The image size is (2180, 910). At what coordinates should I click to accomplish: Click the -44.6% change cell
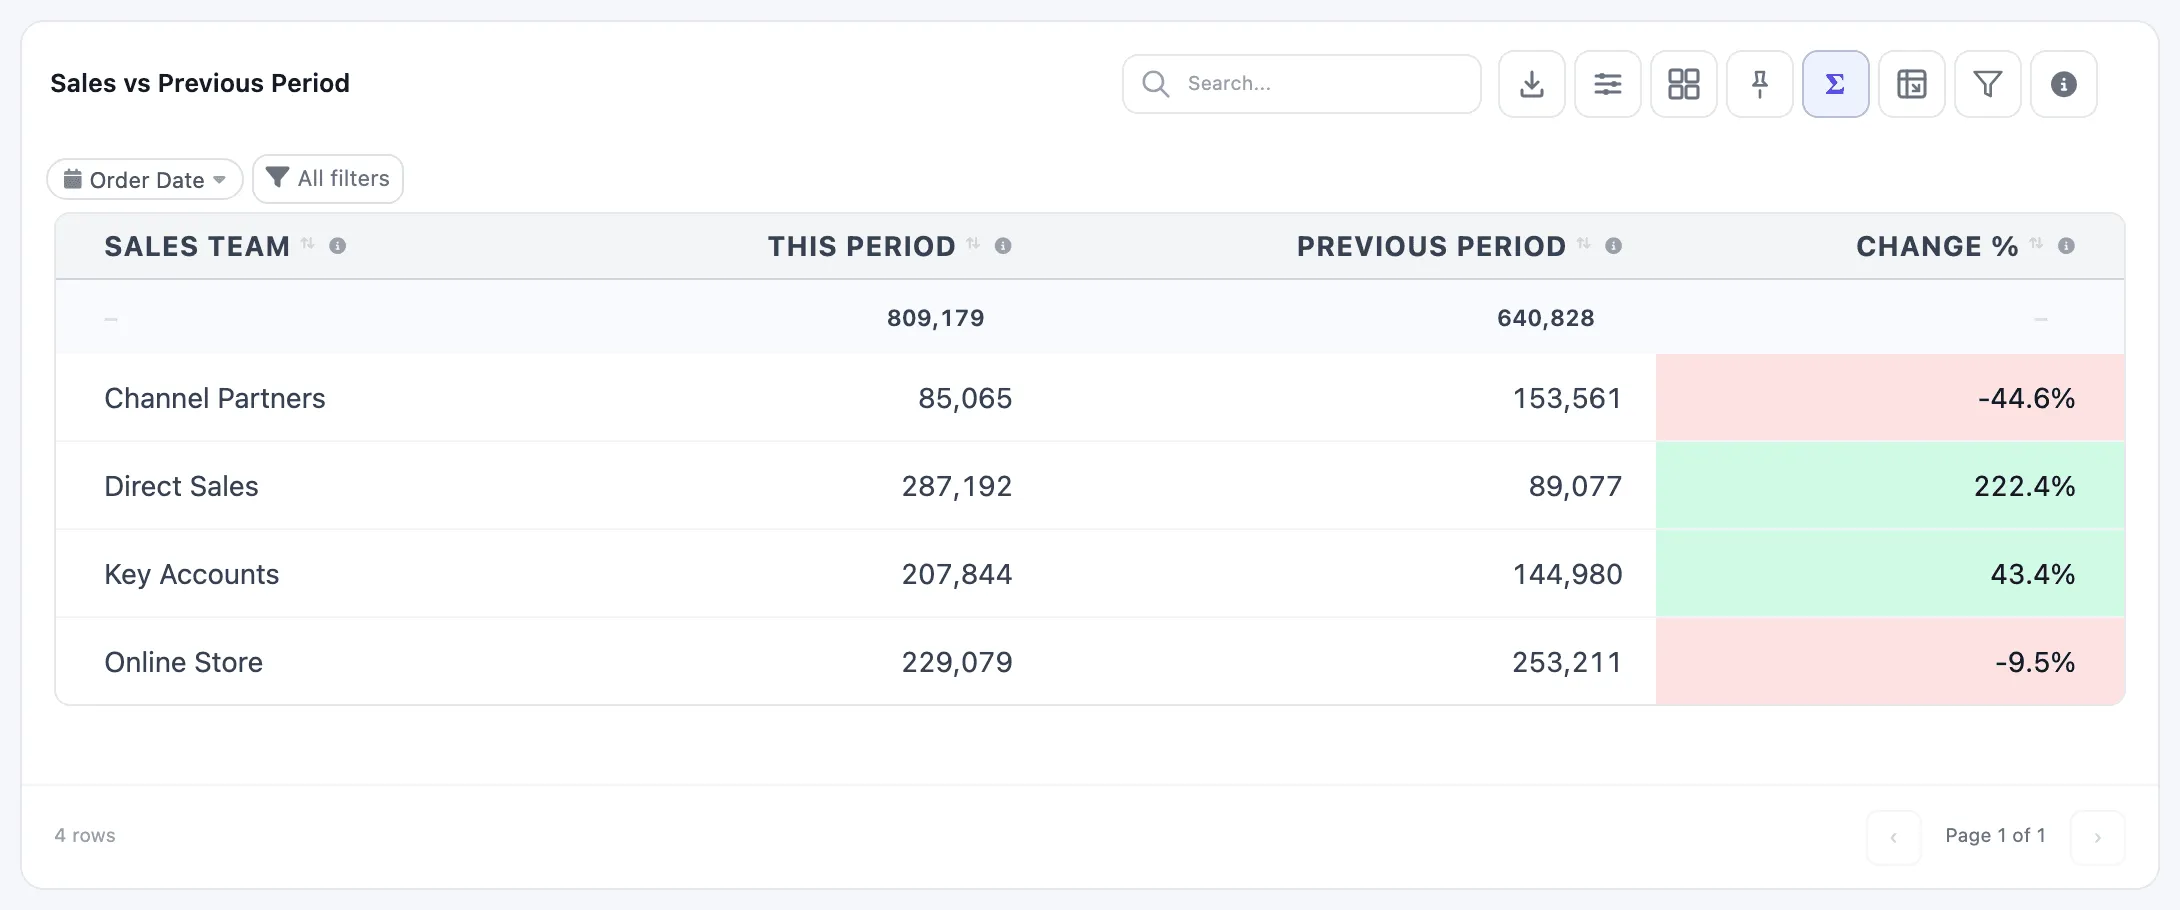coord(1890,398)
